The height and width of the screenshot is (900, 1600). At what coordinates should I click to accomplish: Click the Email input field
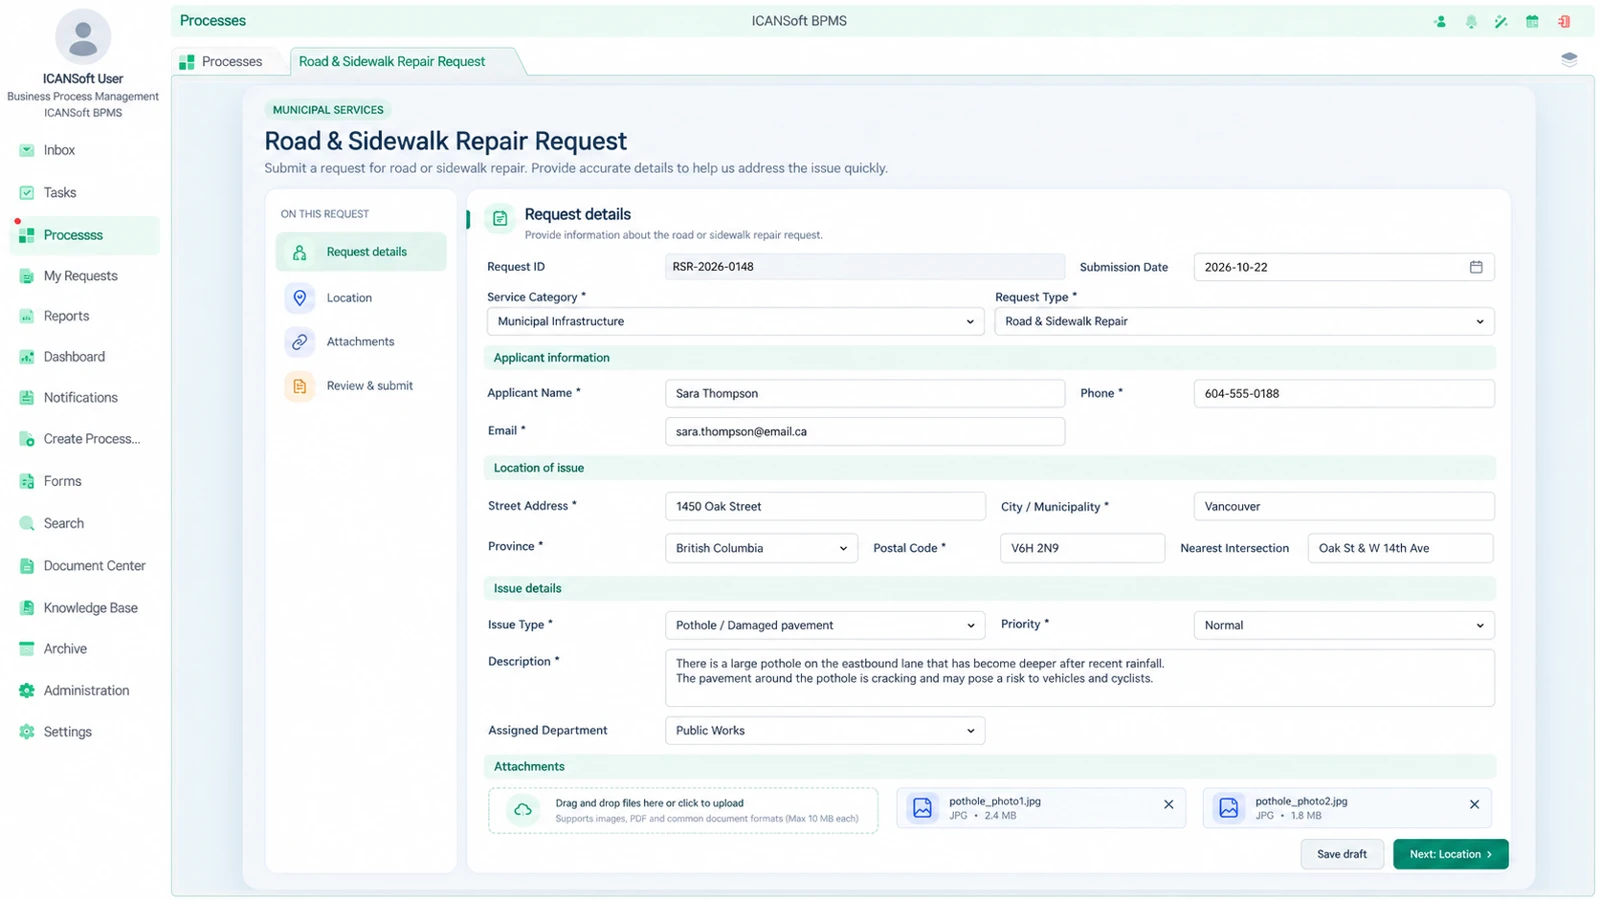coord(865,431)
